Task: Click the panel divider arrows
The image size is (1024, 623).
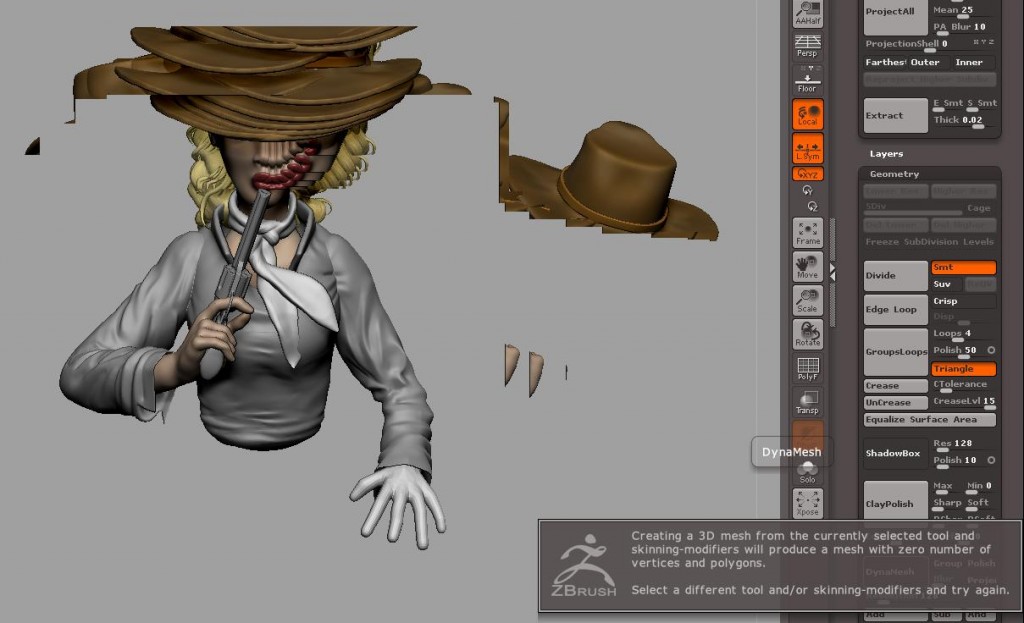Action: [x=833, y=272]
